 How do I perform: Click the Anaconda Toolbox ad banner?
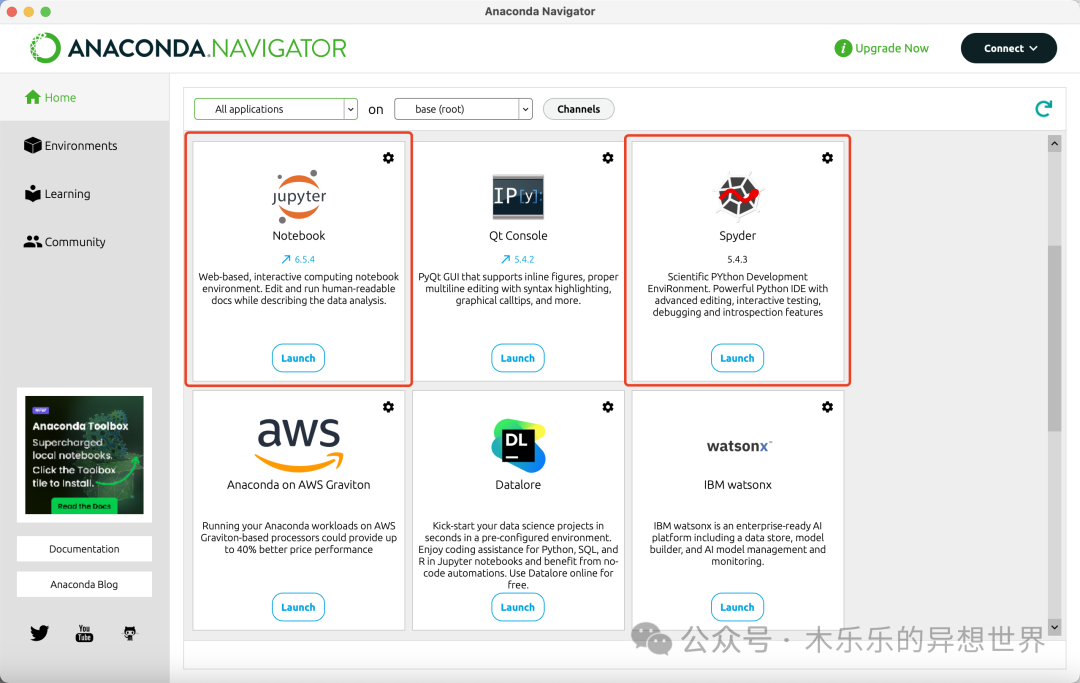click(x=84, y=454)
